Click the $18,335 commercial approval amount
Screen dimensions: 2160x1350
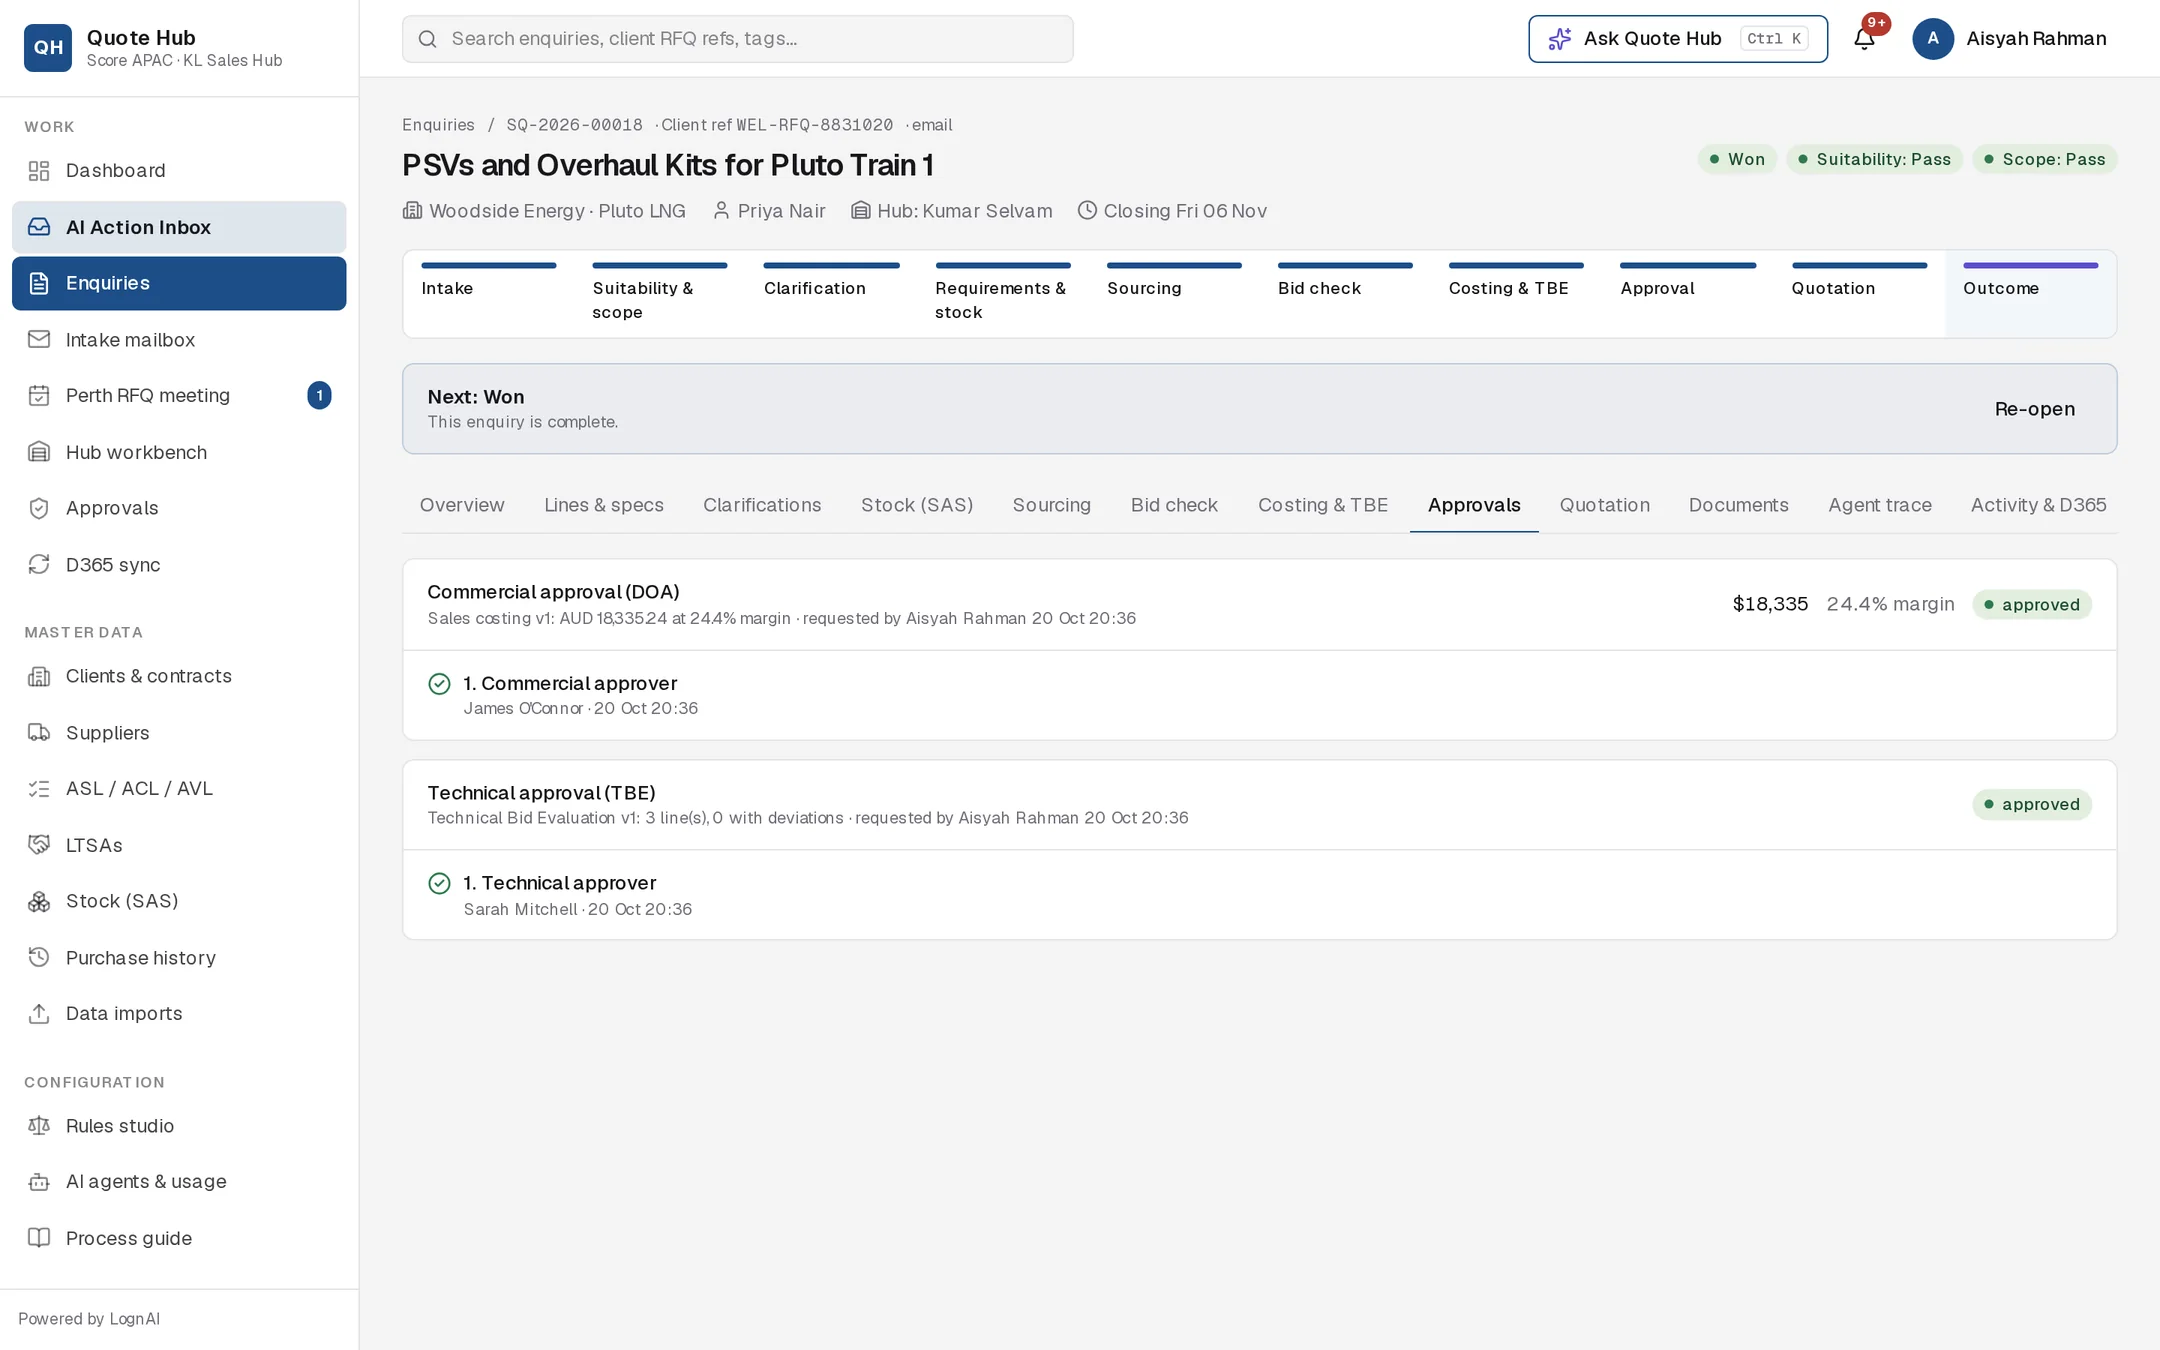[x=1770, y=604]
